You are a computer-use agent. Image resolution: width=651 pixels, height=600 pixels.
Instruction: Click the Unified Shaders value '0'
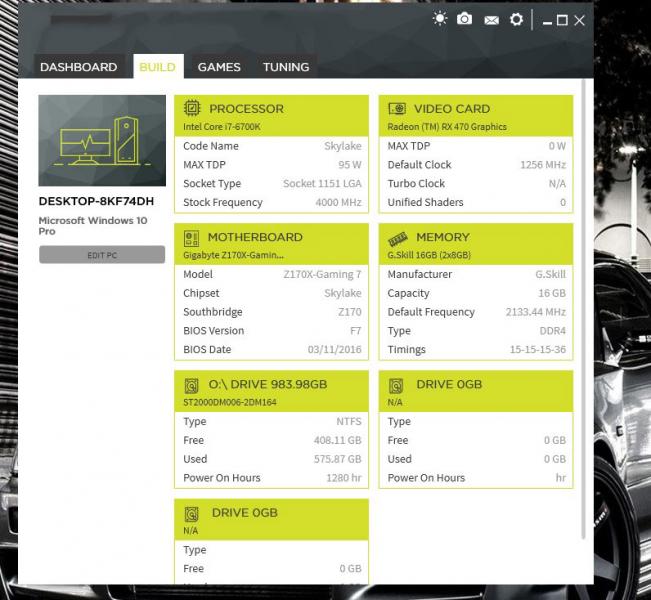coord(563,202)
